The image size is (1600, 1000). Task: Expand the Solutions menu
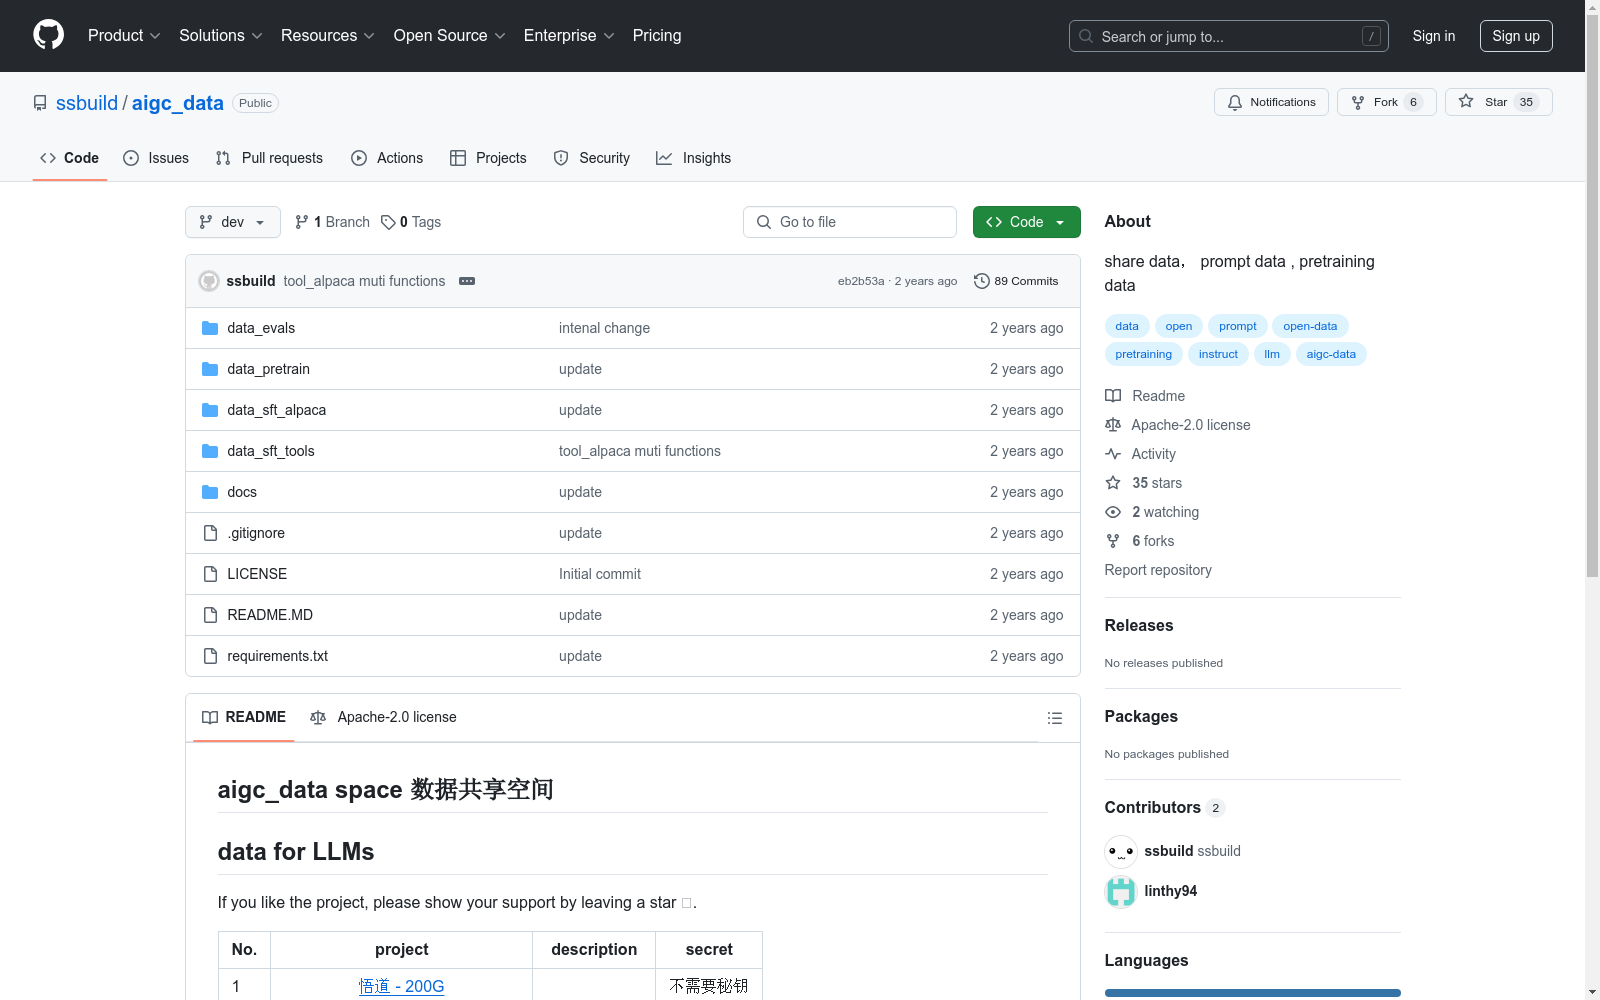220,35
